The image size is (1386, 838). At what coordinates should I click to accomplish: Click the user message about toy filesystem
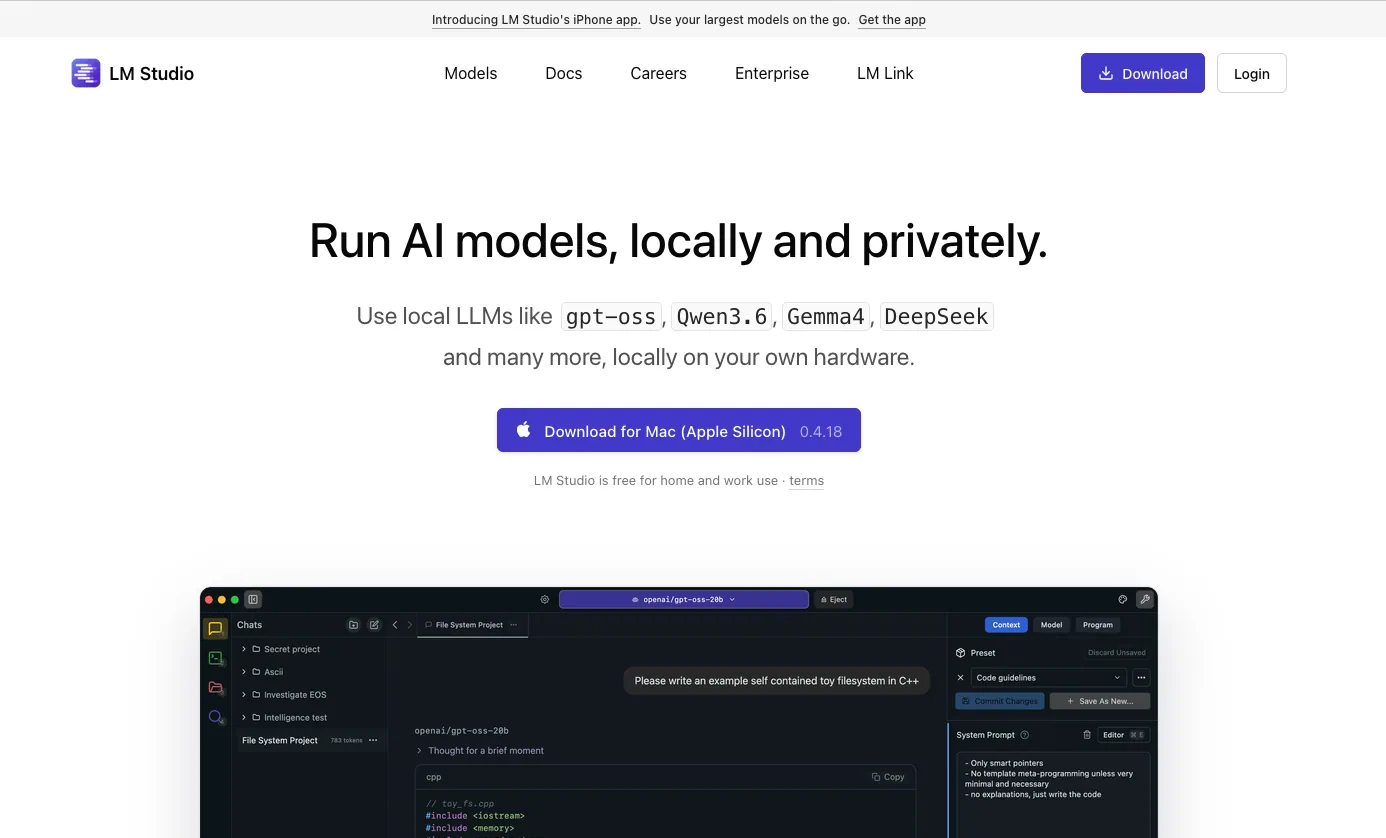776,681
